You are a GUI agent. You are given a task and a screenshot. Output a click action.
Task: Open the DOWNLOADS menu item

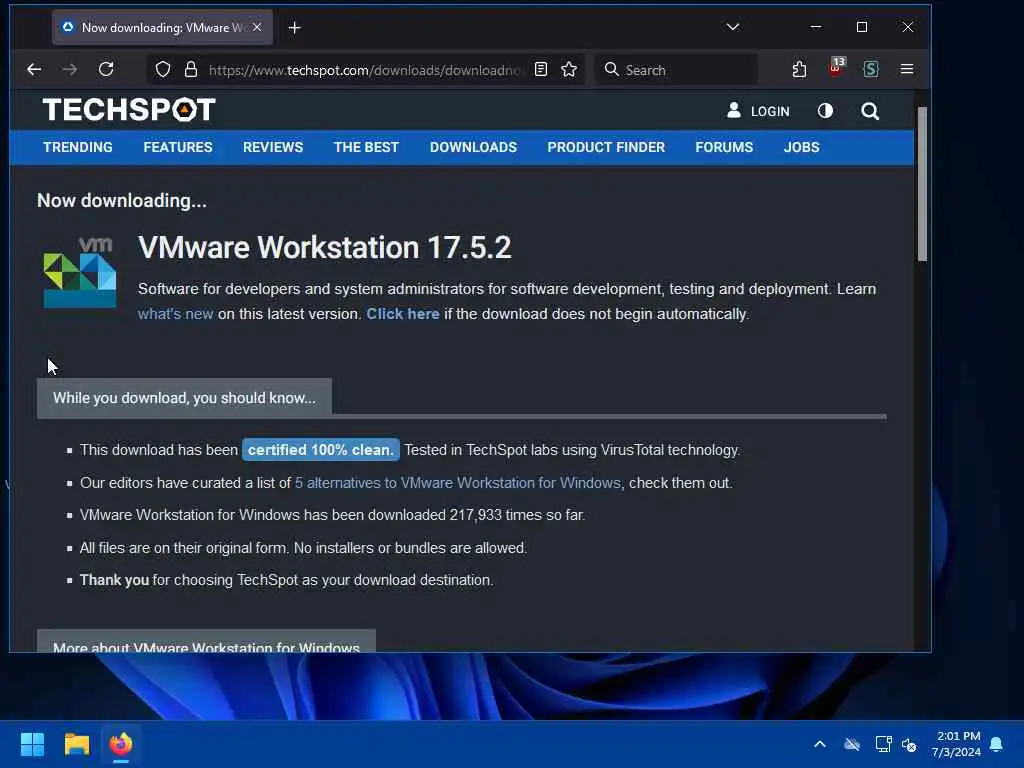473,147
